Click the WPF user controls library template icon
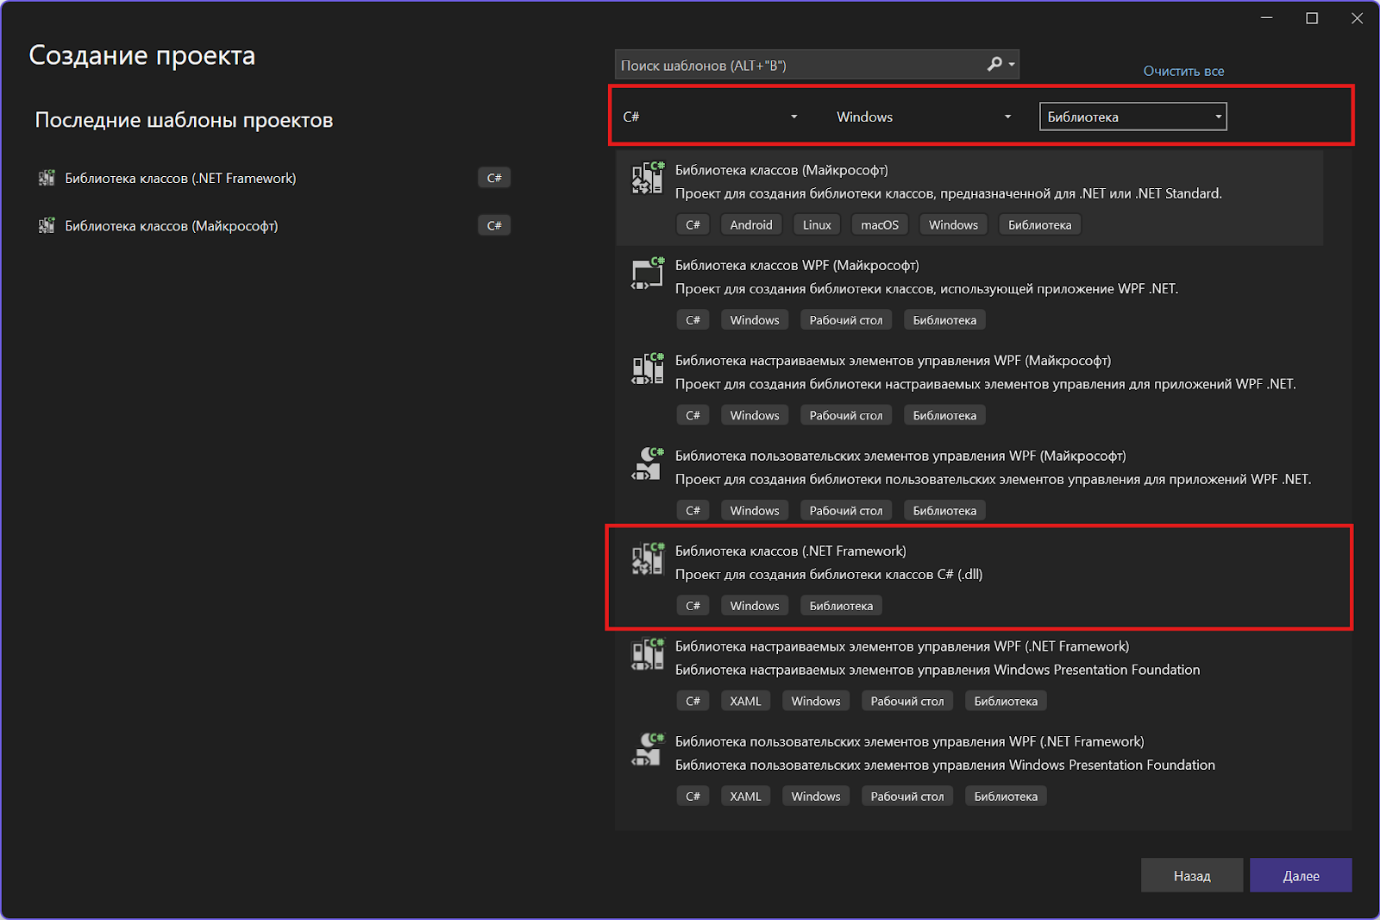The height and width of the screenshot is (920, 1380). pos(647,463)
